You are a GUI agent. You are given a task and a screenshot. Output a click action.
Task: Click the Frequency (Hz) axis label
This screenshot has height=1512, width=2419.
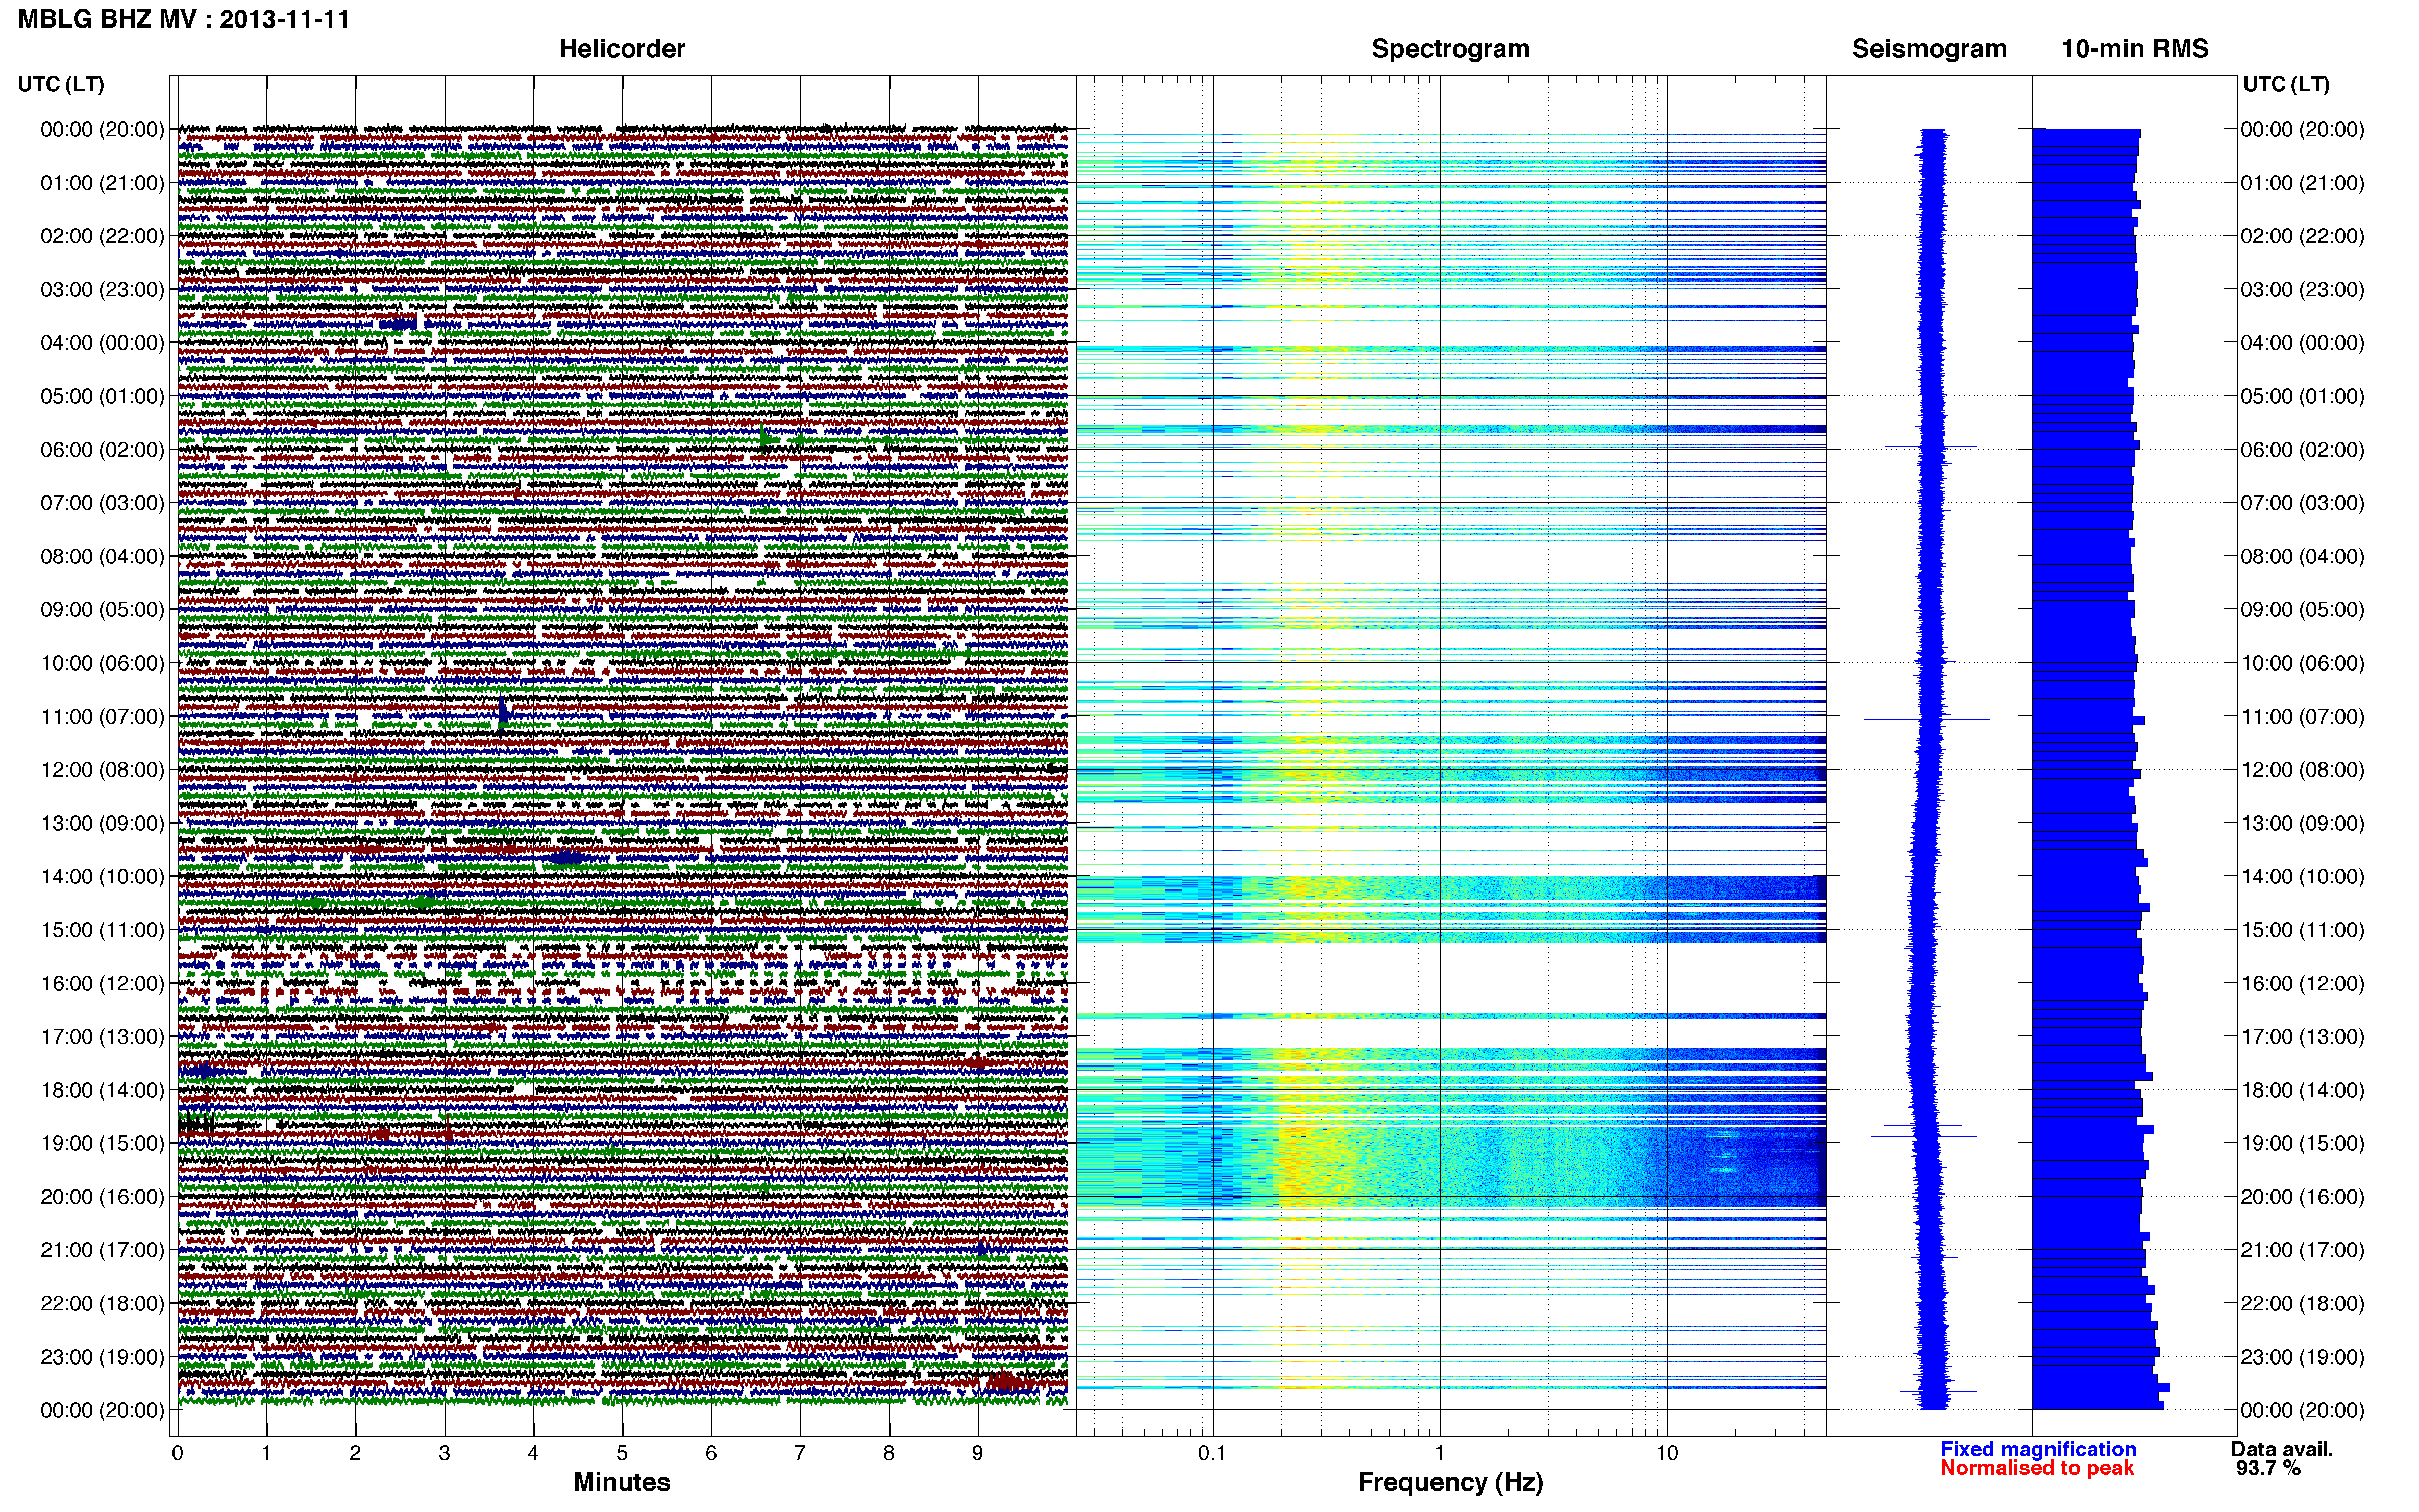[1450, 1482]
